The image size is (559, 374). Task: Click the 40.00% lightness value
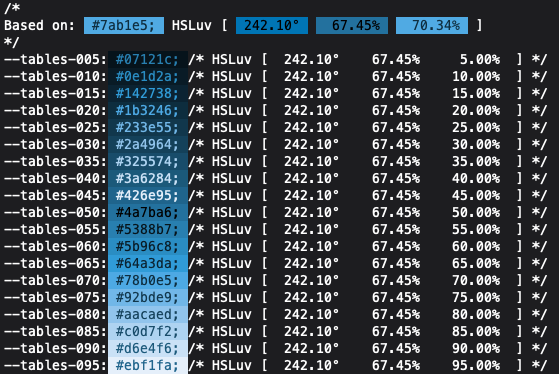(x=476, y=179)
